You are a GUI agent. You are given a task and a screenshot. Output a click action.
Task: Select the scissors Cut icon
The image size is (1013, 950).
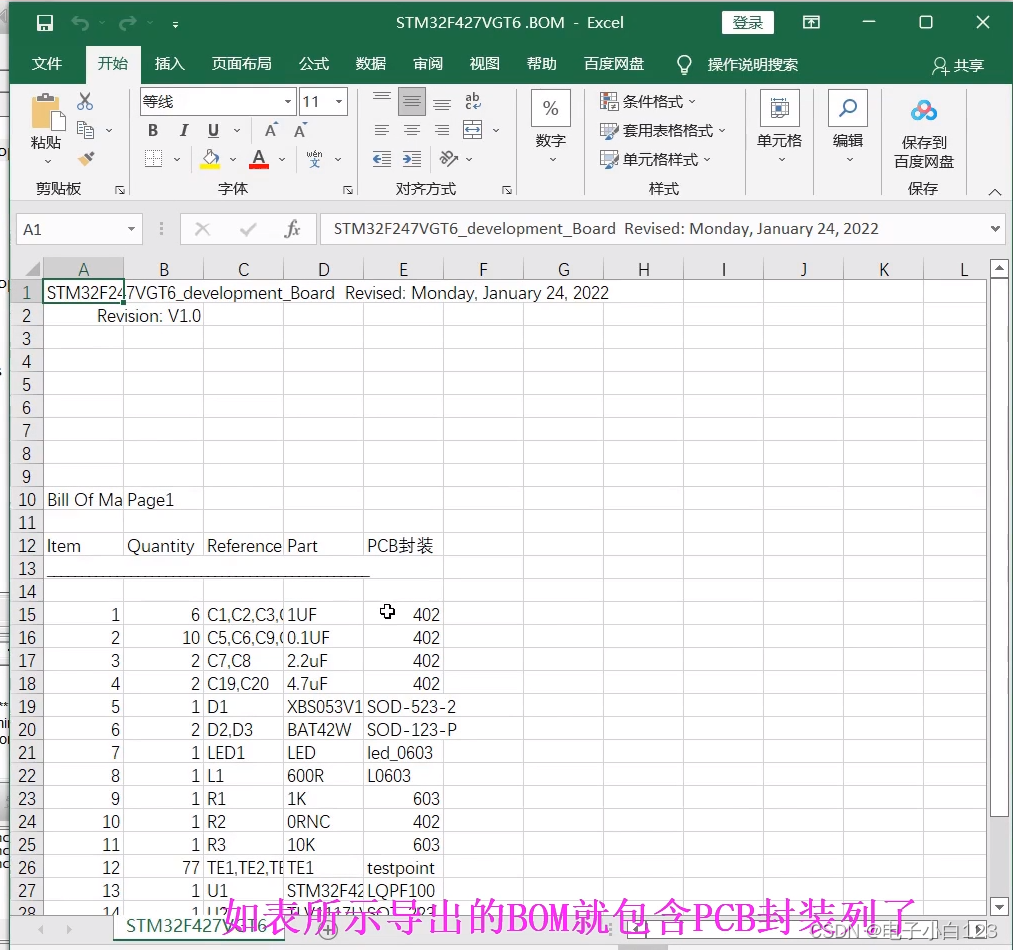tap(85, 101)
